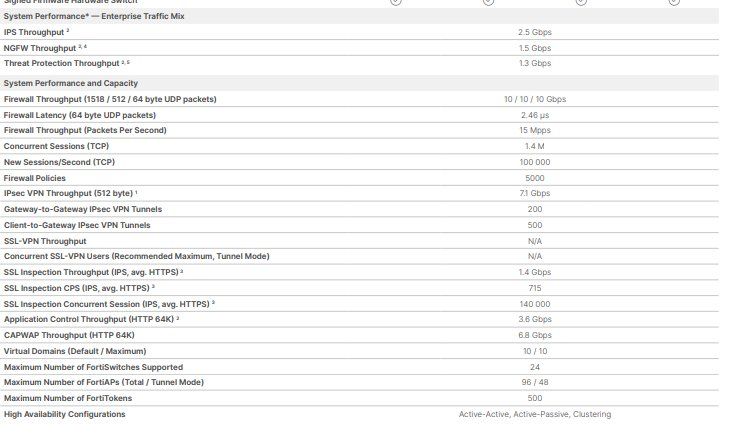Click Maximum Number of FortiSwitches Supported label
This screenshot has height=433, width=738.
point(94,367)
